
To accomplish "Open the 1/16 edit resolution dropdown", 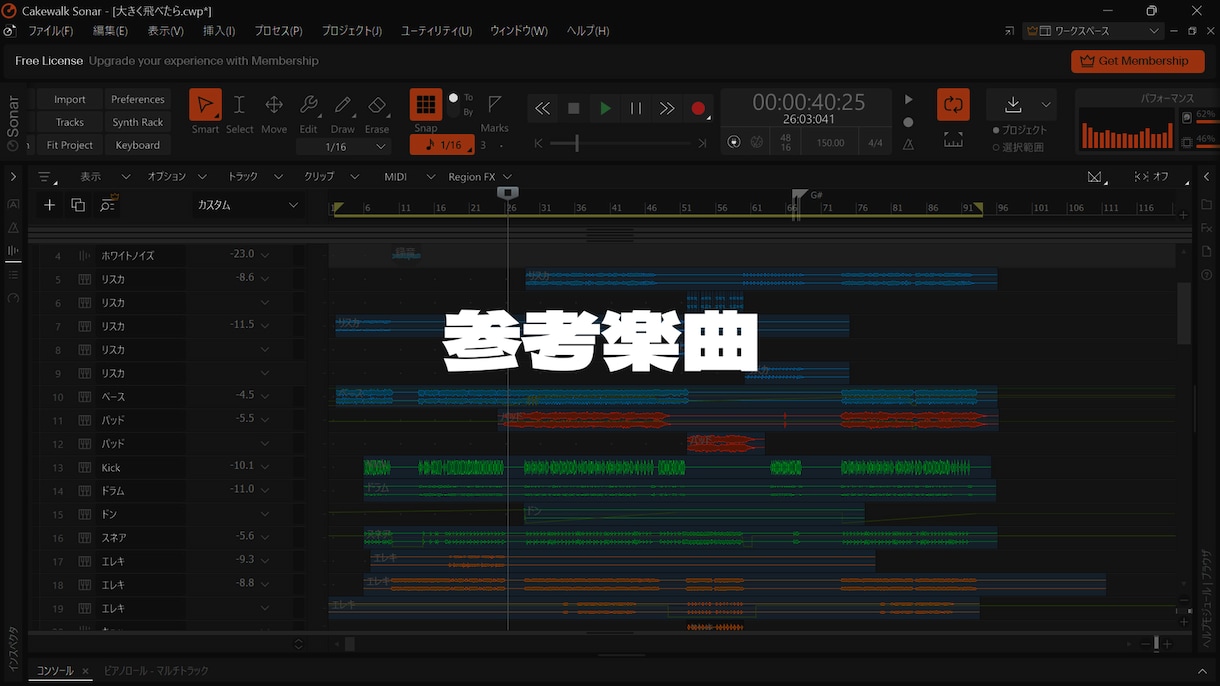I will click(342, 147).
